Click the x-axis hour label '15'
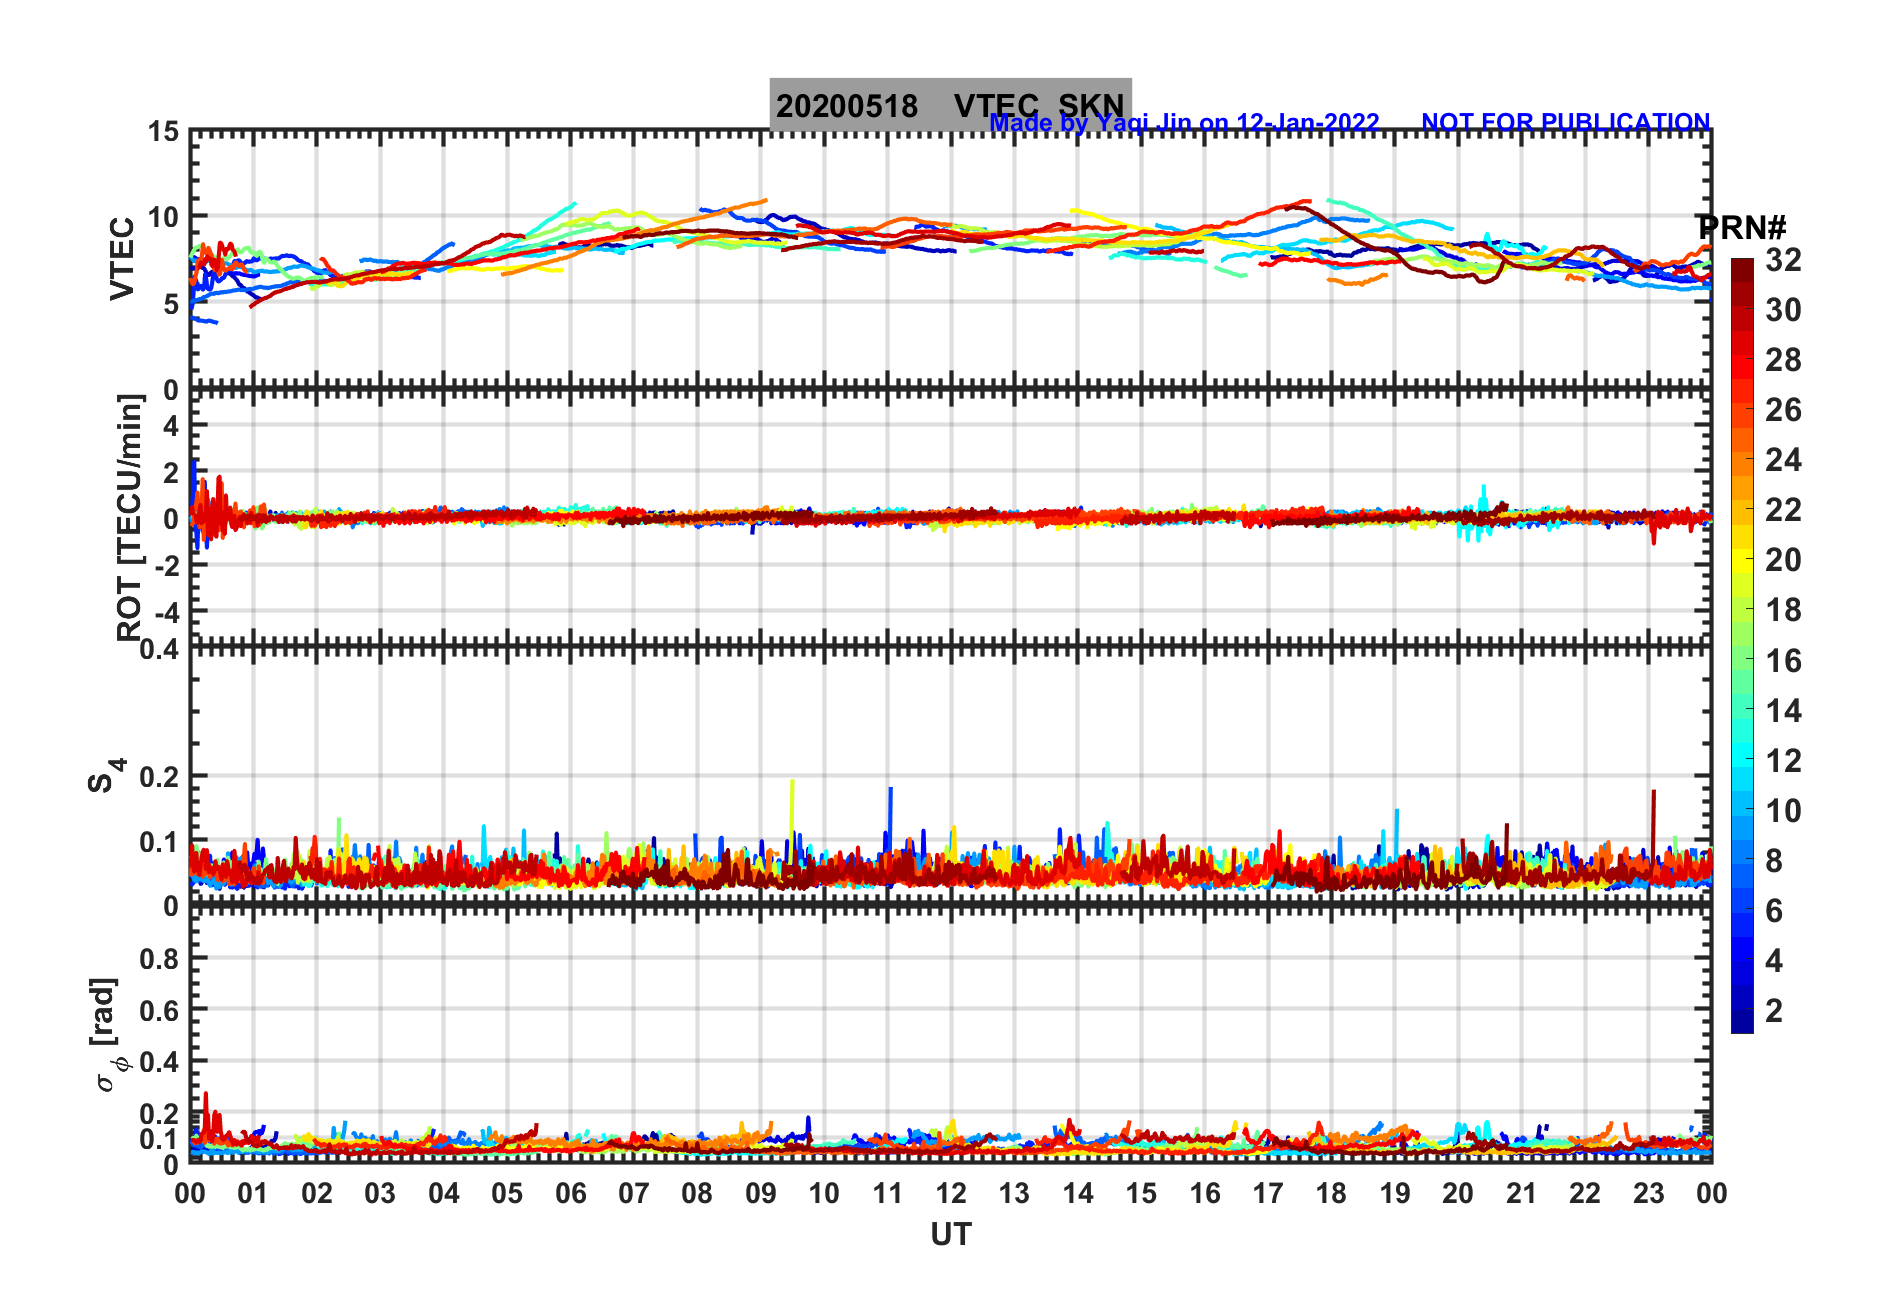 1141,1193
